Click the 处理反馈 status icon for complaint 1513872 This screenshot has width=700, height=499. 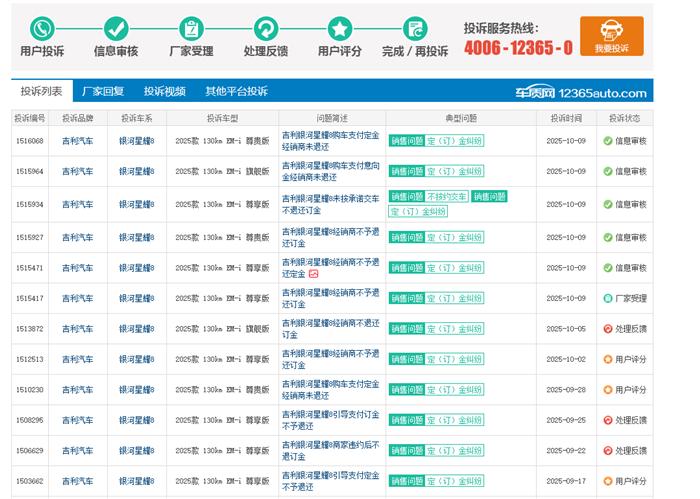[x=608, y=329]
